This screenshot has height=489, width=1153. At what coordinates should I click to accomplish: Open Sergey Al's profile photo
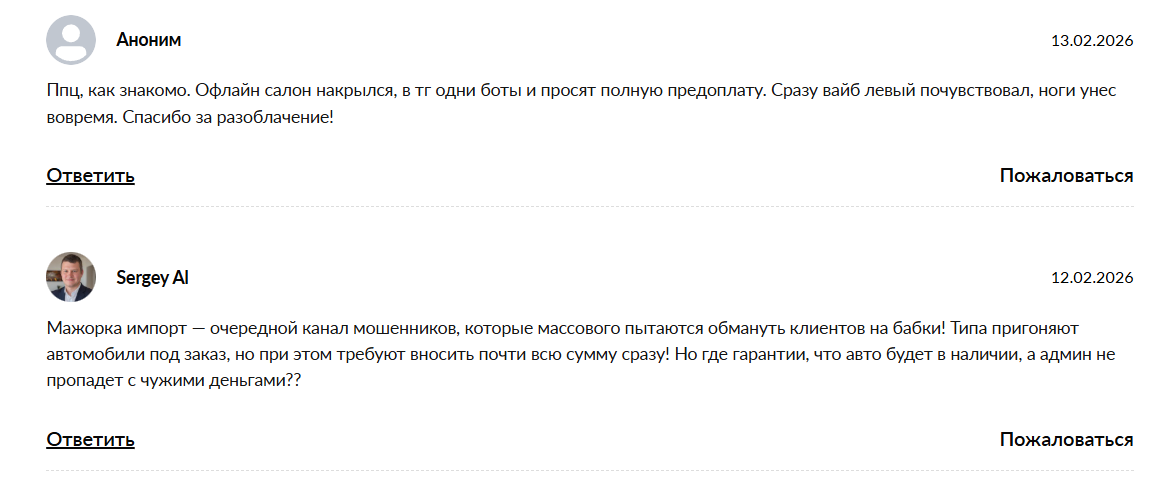click(71, 277)
